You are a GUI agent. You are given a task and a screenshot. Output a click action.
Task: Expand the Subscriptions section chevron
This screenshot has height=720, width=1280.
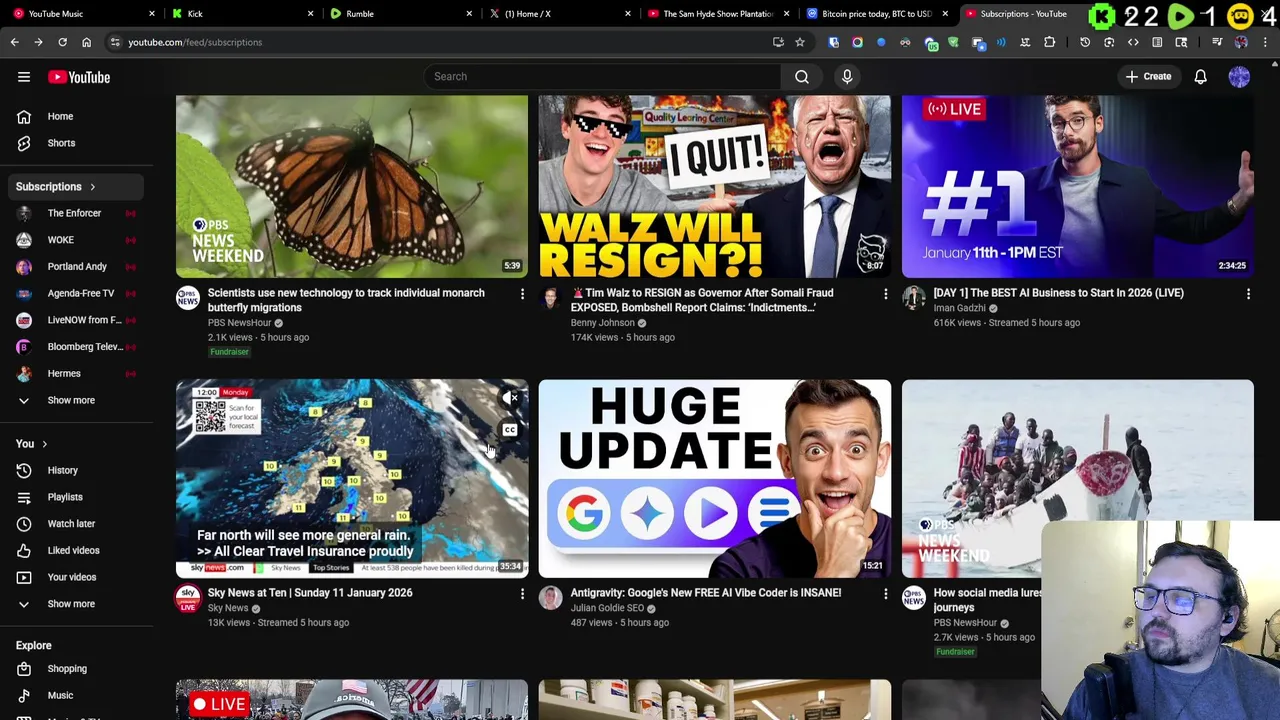[92, 187]
